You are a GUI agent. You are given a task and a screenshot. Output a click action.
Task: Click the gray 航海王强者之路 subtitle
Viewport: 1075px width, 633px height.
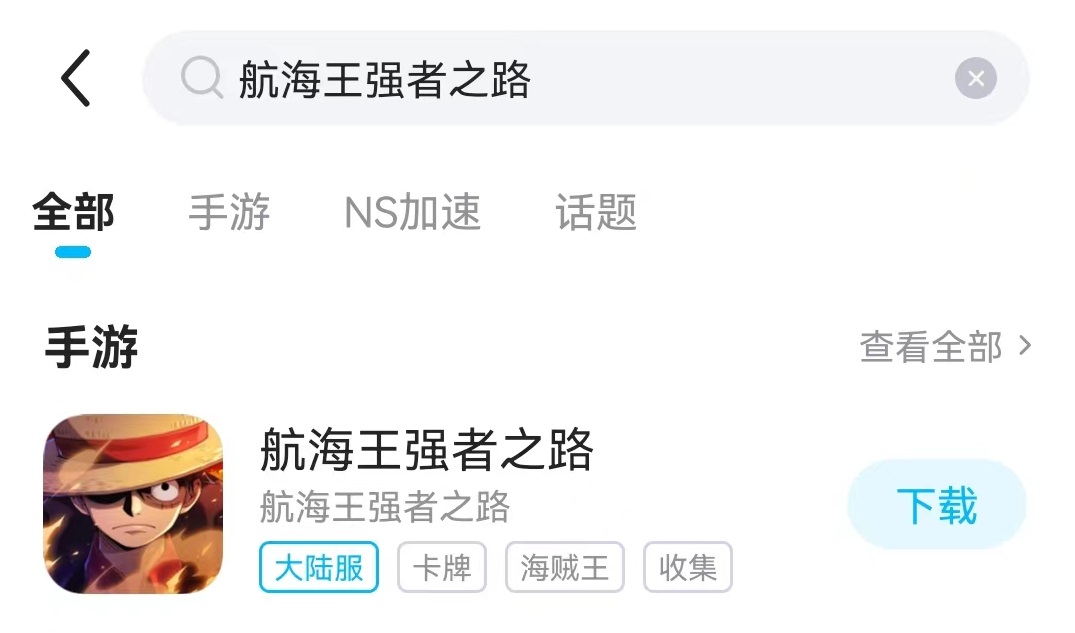pos(385,507)
